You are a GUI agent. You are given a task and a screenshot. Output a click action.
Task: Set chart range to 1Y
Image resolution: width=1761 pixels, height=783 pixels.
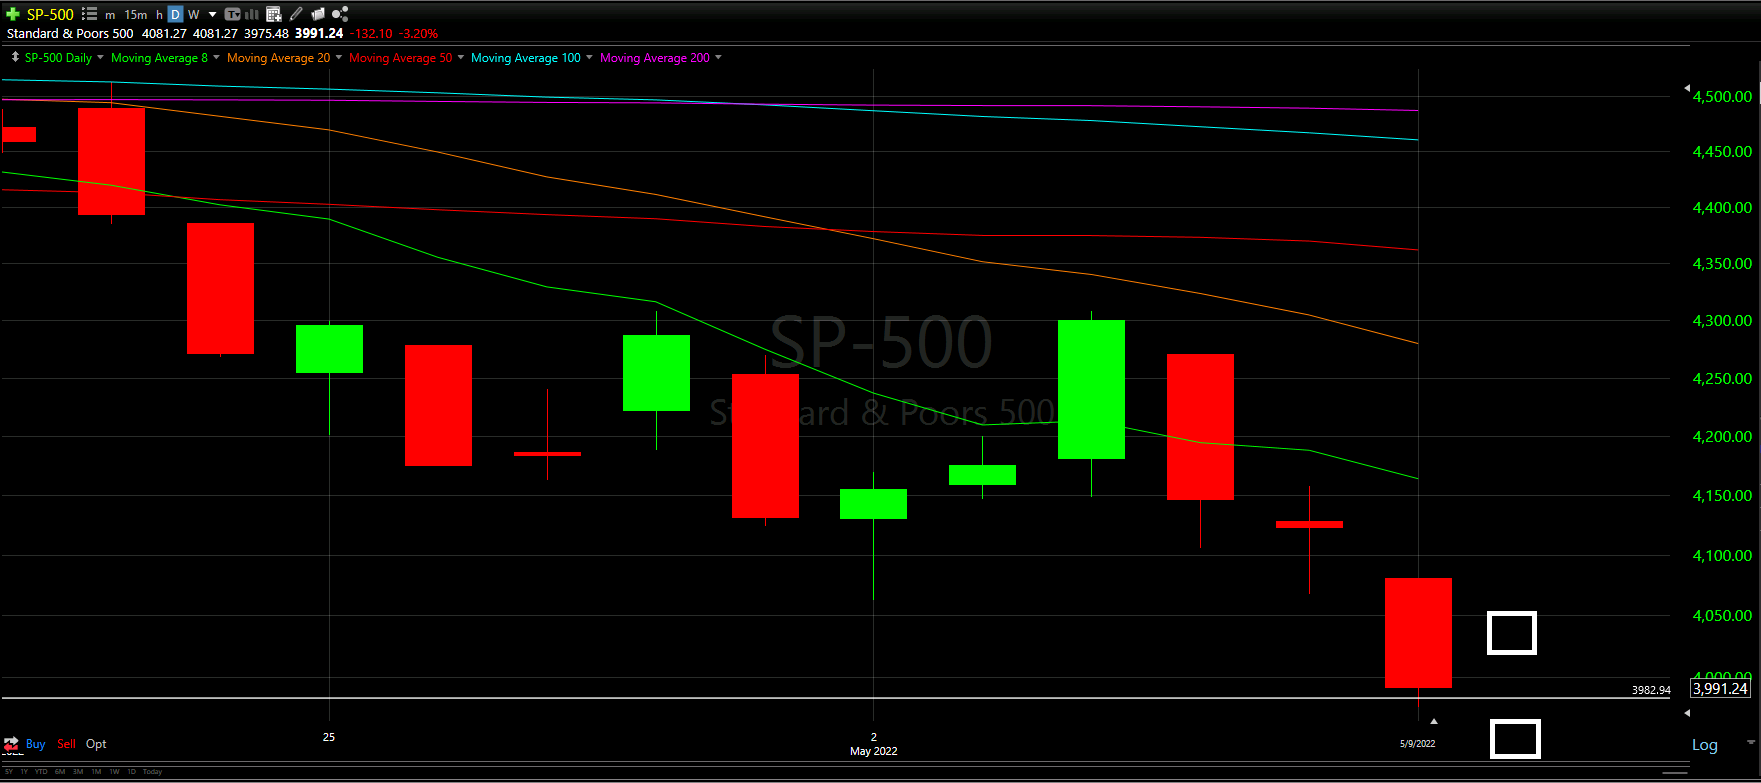point(24,772)
